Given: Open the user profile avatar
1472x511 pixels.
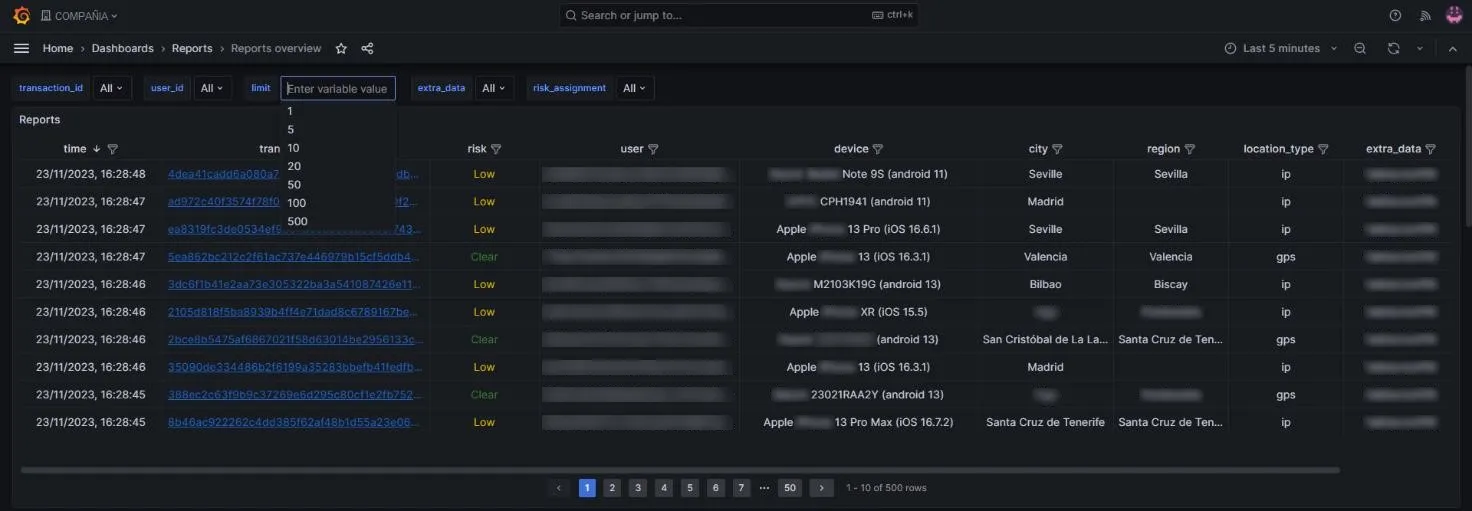Looking at the screenshot, I should [x=1454, y=15].
